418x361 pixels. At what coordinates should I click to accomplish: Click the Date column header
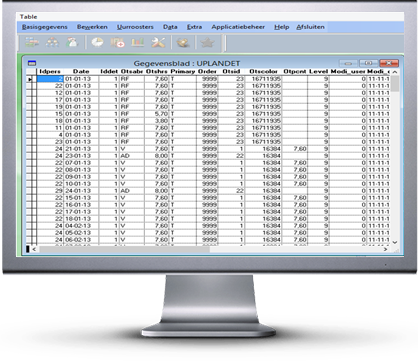pos(81,71)
